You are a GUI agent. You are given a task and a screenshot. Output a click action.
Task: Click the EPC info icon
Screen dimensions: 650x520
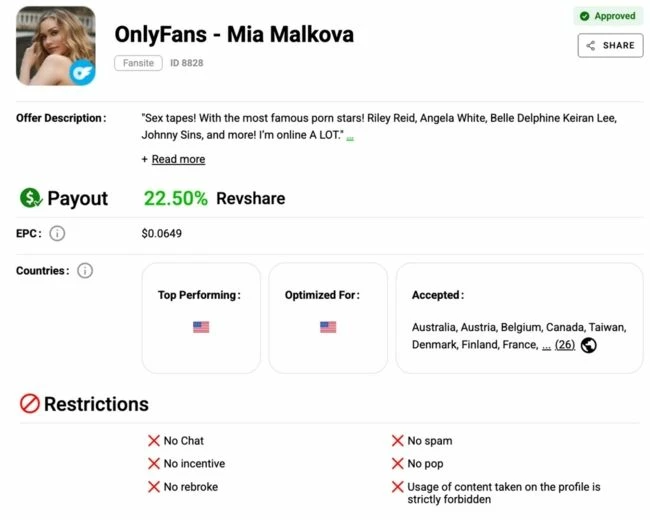(x=57, y=233)
